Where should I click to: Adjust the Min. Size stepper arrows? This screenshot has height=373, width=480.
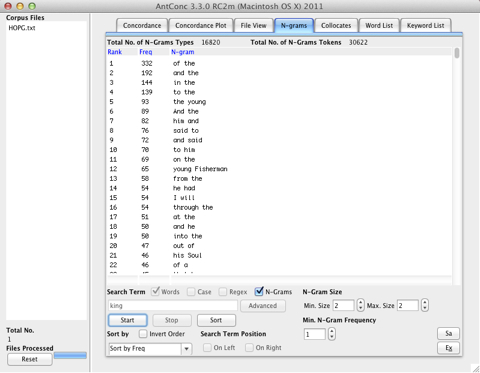pyautogui.click(x=360, y=305)
